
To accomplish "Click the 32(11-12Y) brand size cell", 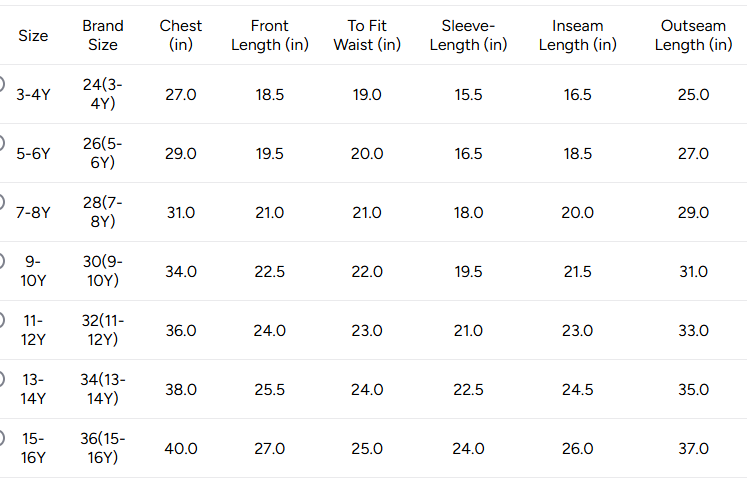I will [x=103, y=330].
